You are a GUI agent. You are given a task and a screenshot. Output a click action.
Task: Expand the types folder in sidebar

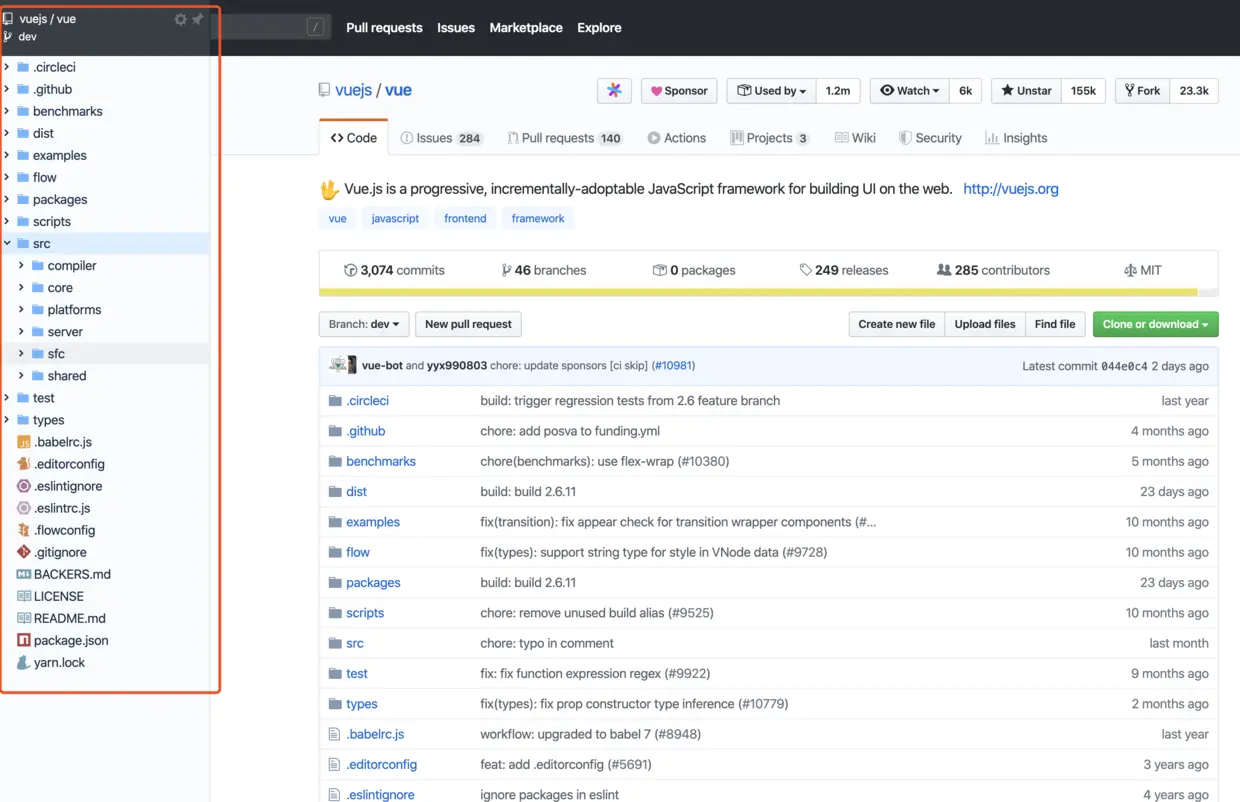(7, 420)
